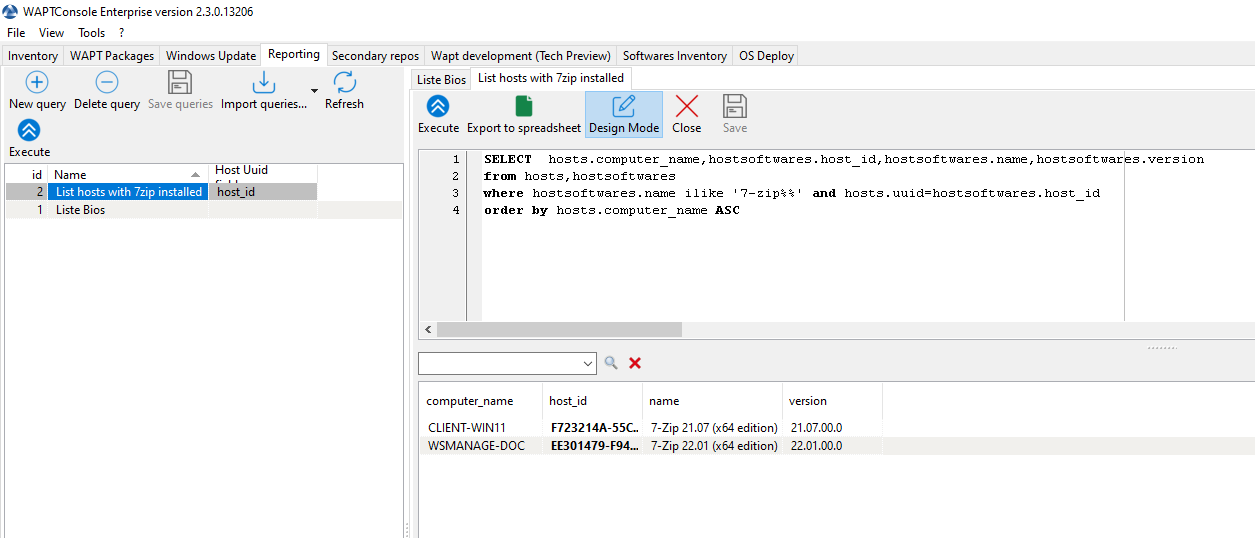Click the Delete query icon

pyautogui.click(x=106, y=84)
